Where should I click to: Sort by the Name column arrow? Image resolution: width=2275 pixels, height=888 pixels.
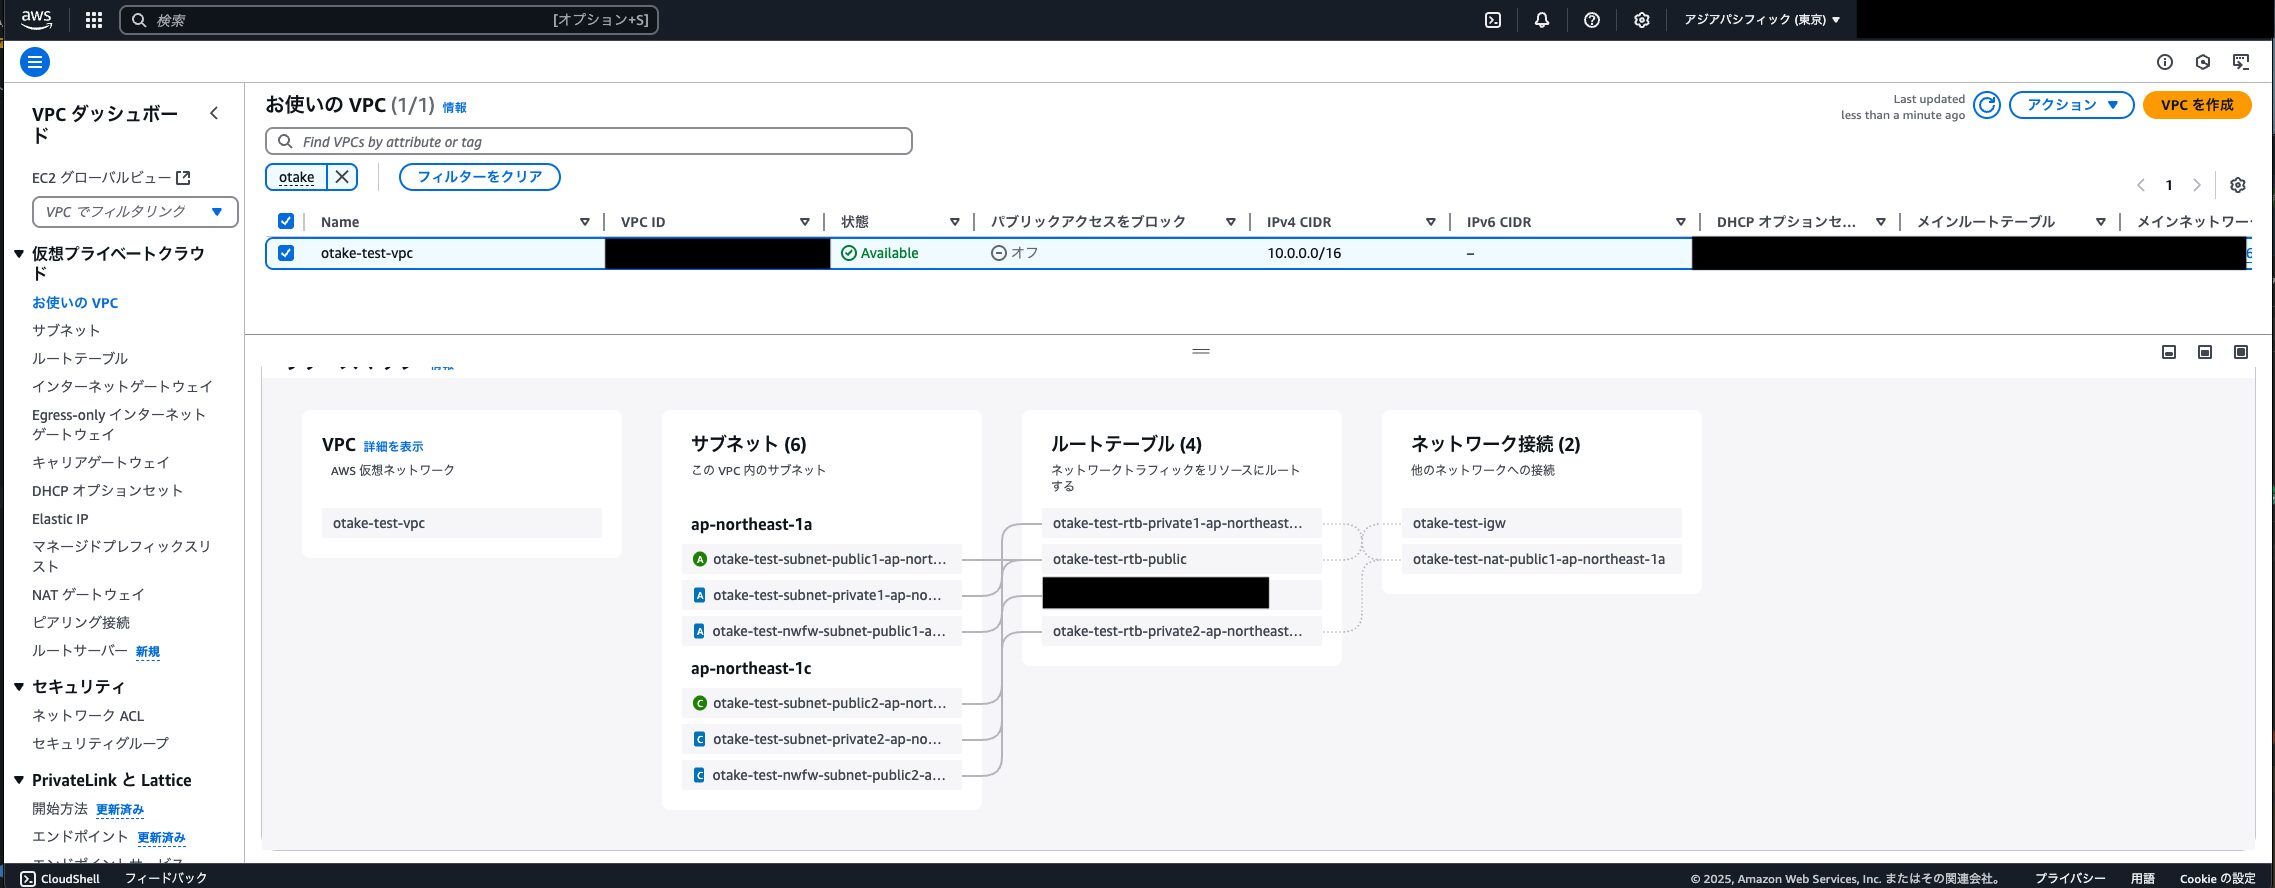click(x=585, y=222)
